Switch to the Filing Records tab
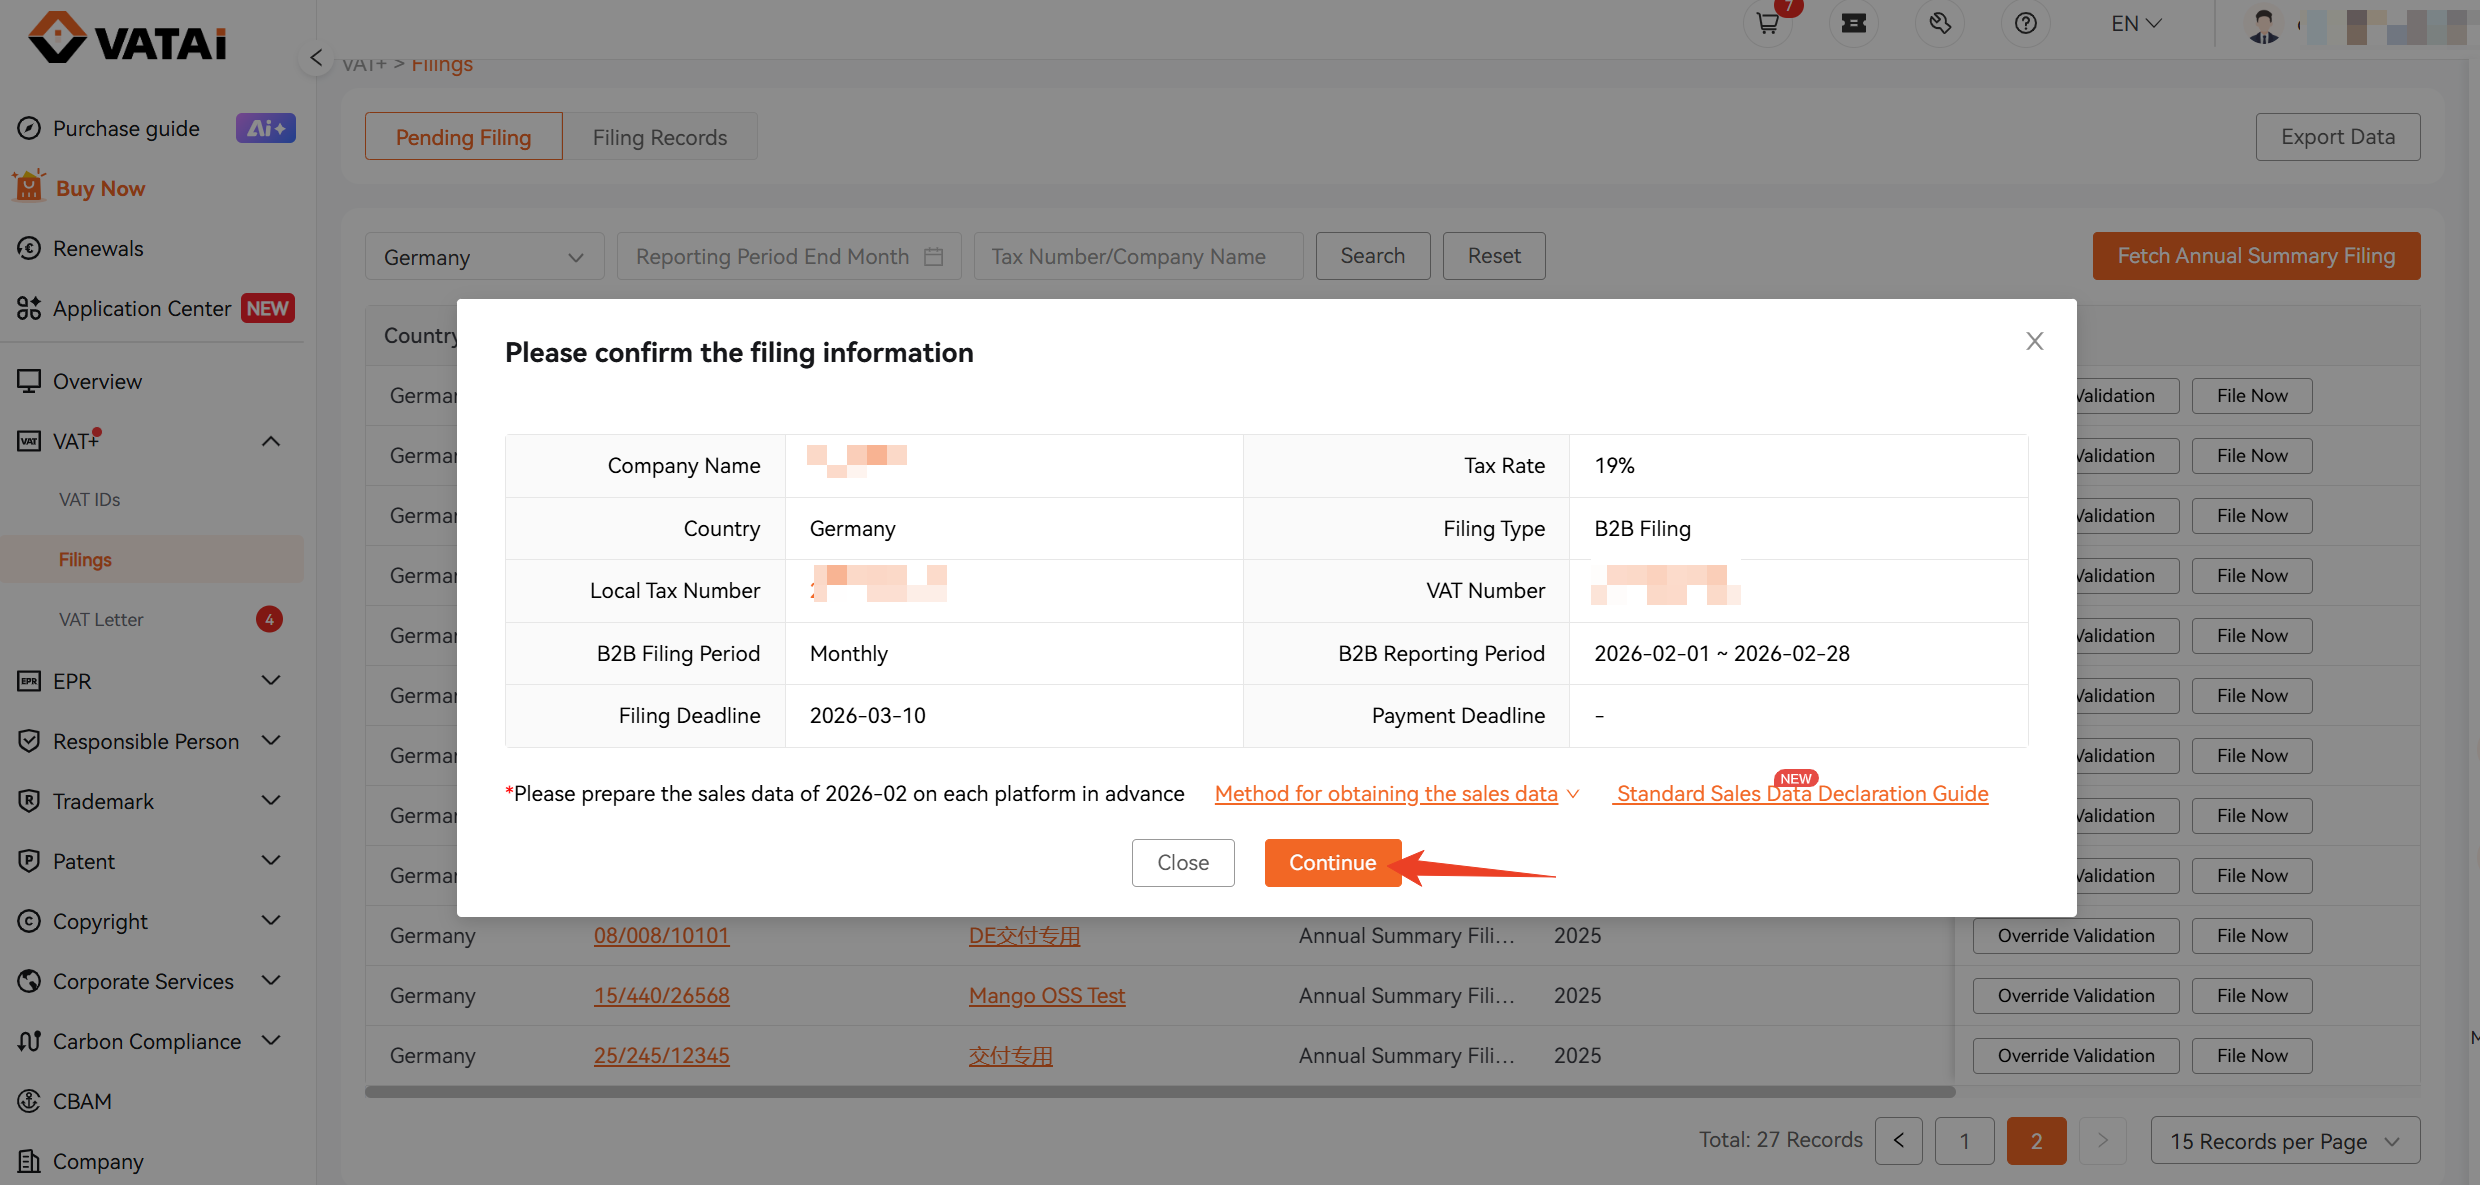The image size is (2480, 1185). point(660,137)
